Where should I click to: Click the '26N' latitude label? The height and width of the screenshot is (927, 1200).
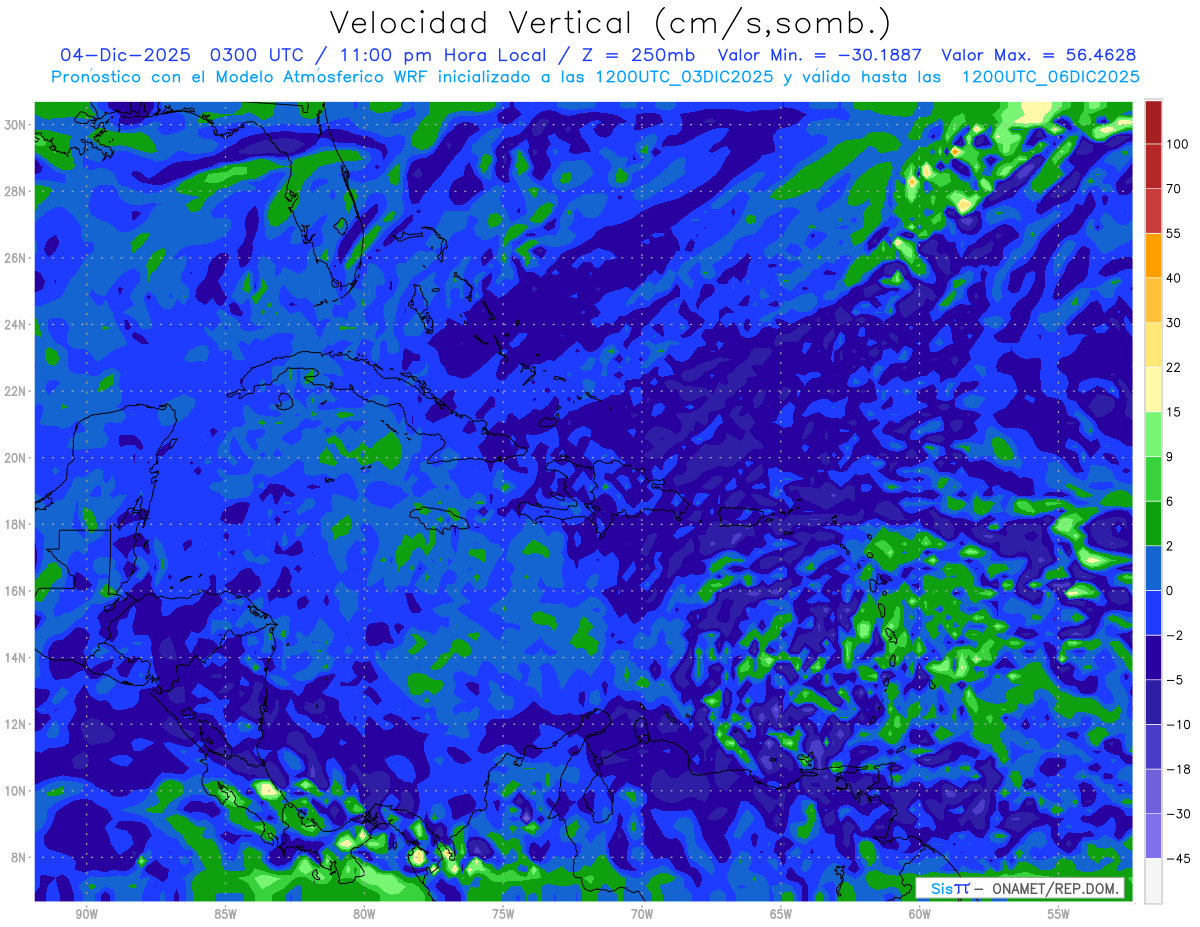[15, 258]
